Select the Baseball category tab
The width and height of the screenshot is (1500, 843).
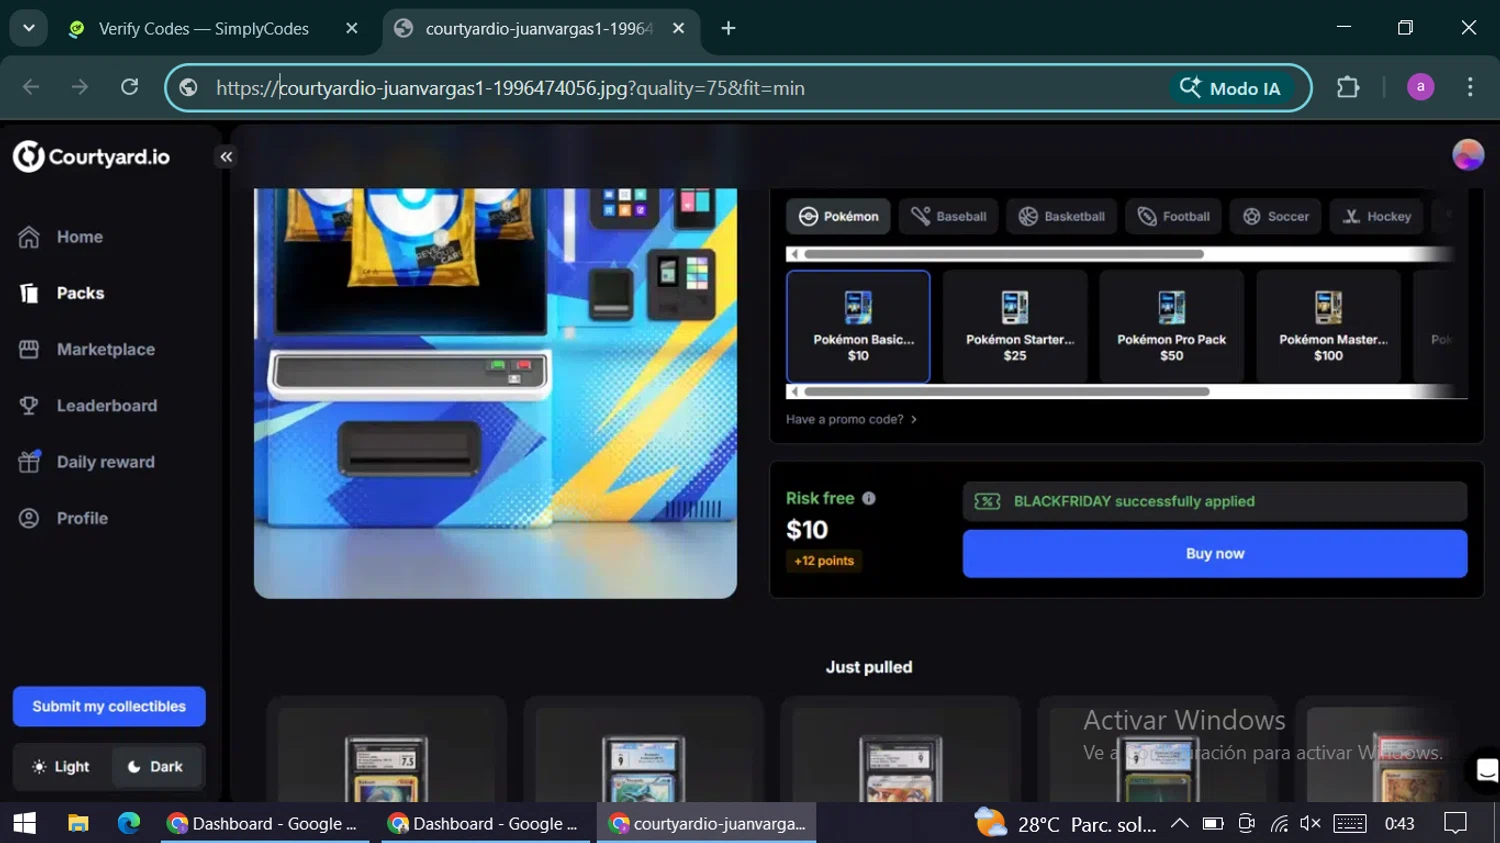click(x=948, y=216)
